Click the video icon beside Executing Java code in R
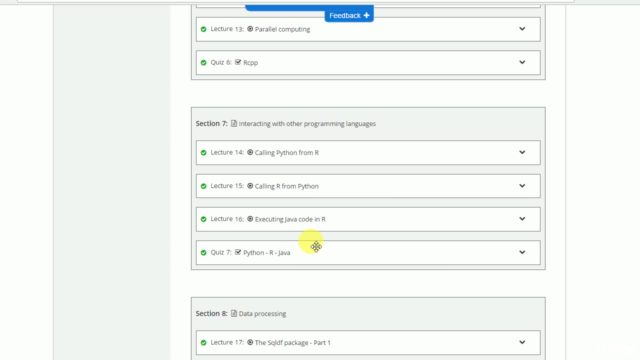 [250, 219]
